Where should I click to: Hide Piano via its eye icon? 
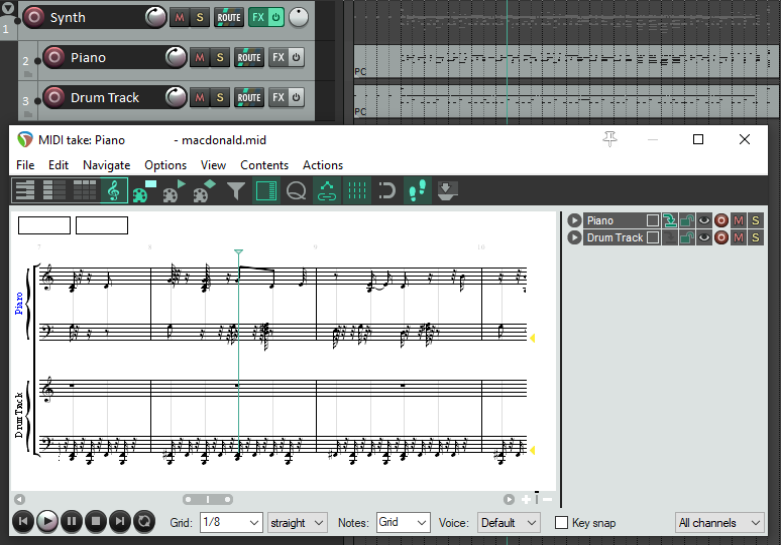pyautogui.click(x=703, y=220)
